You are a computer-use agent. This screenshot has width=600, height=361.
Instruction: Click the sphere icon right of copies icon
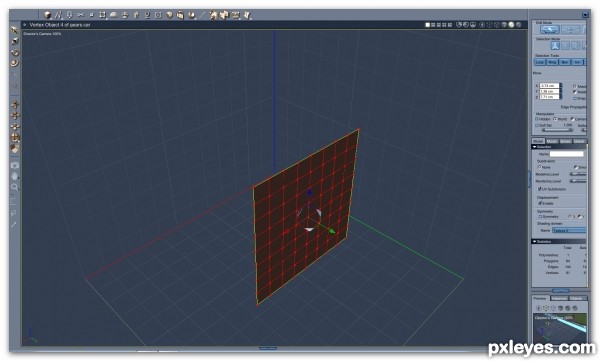point(192,15)
